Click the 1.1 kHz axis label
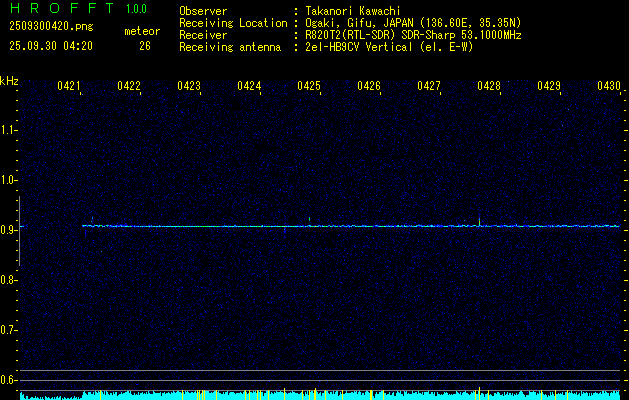629x400 pixels. 8,130
